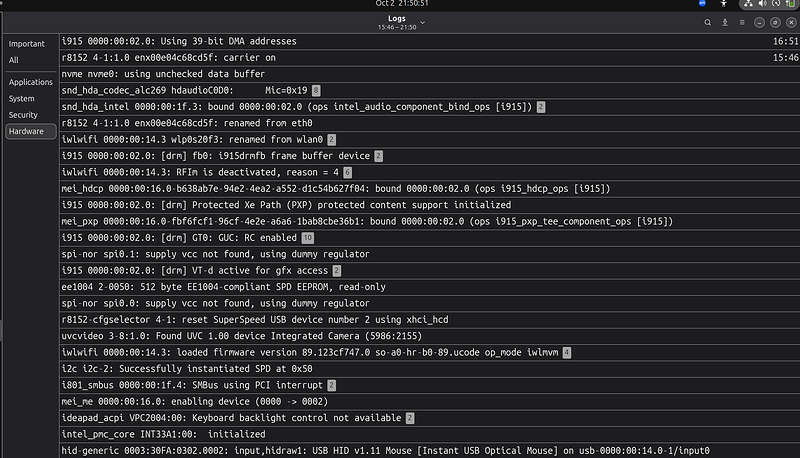Click the 15:46 timestamp
800x458 pixels.
786,58
